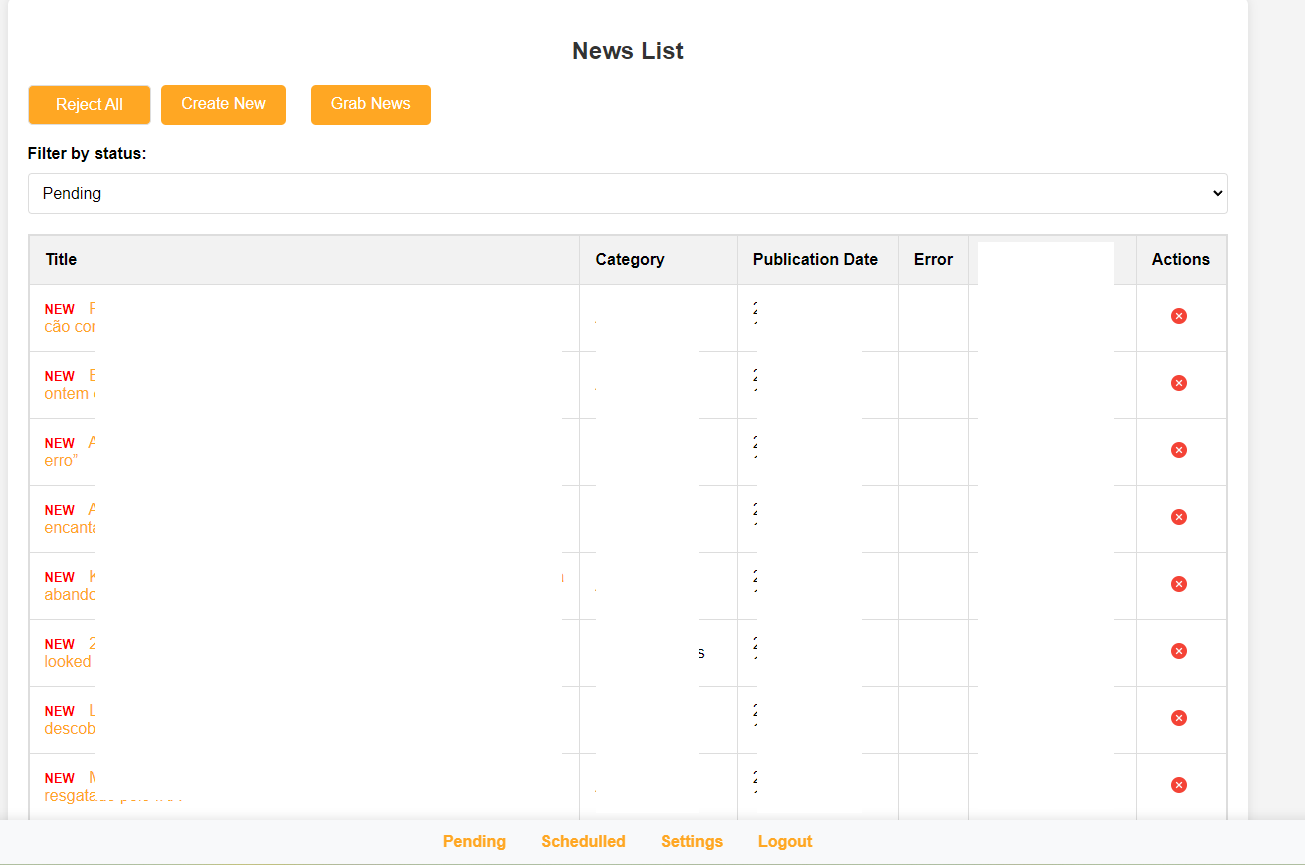1305x865 pixels.
Task: Delete the "resgata" news row using X icon
Action: [x=1179, y=785]
